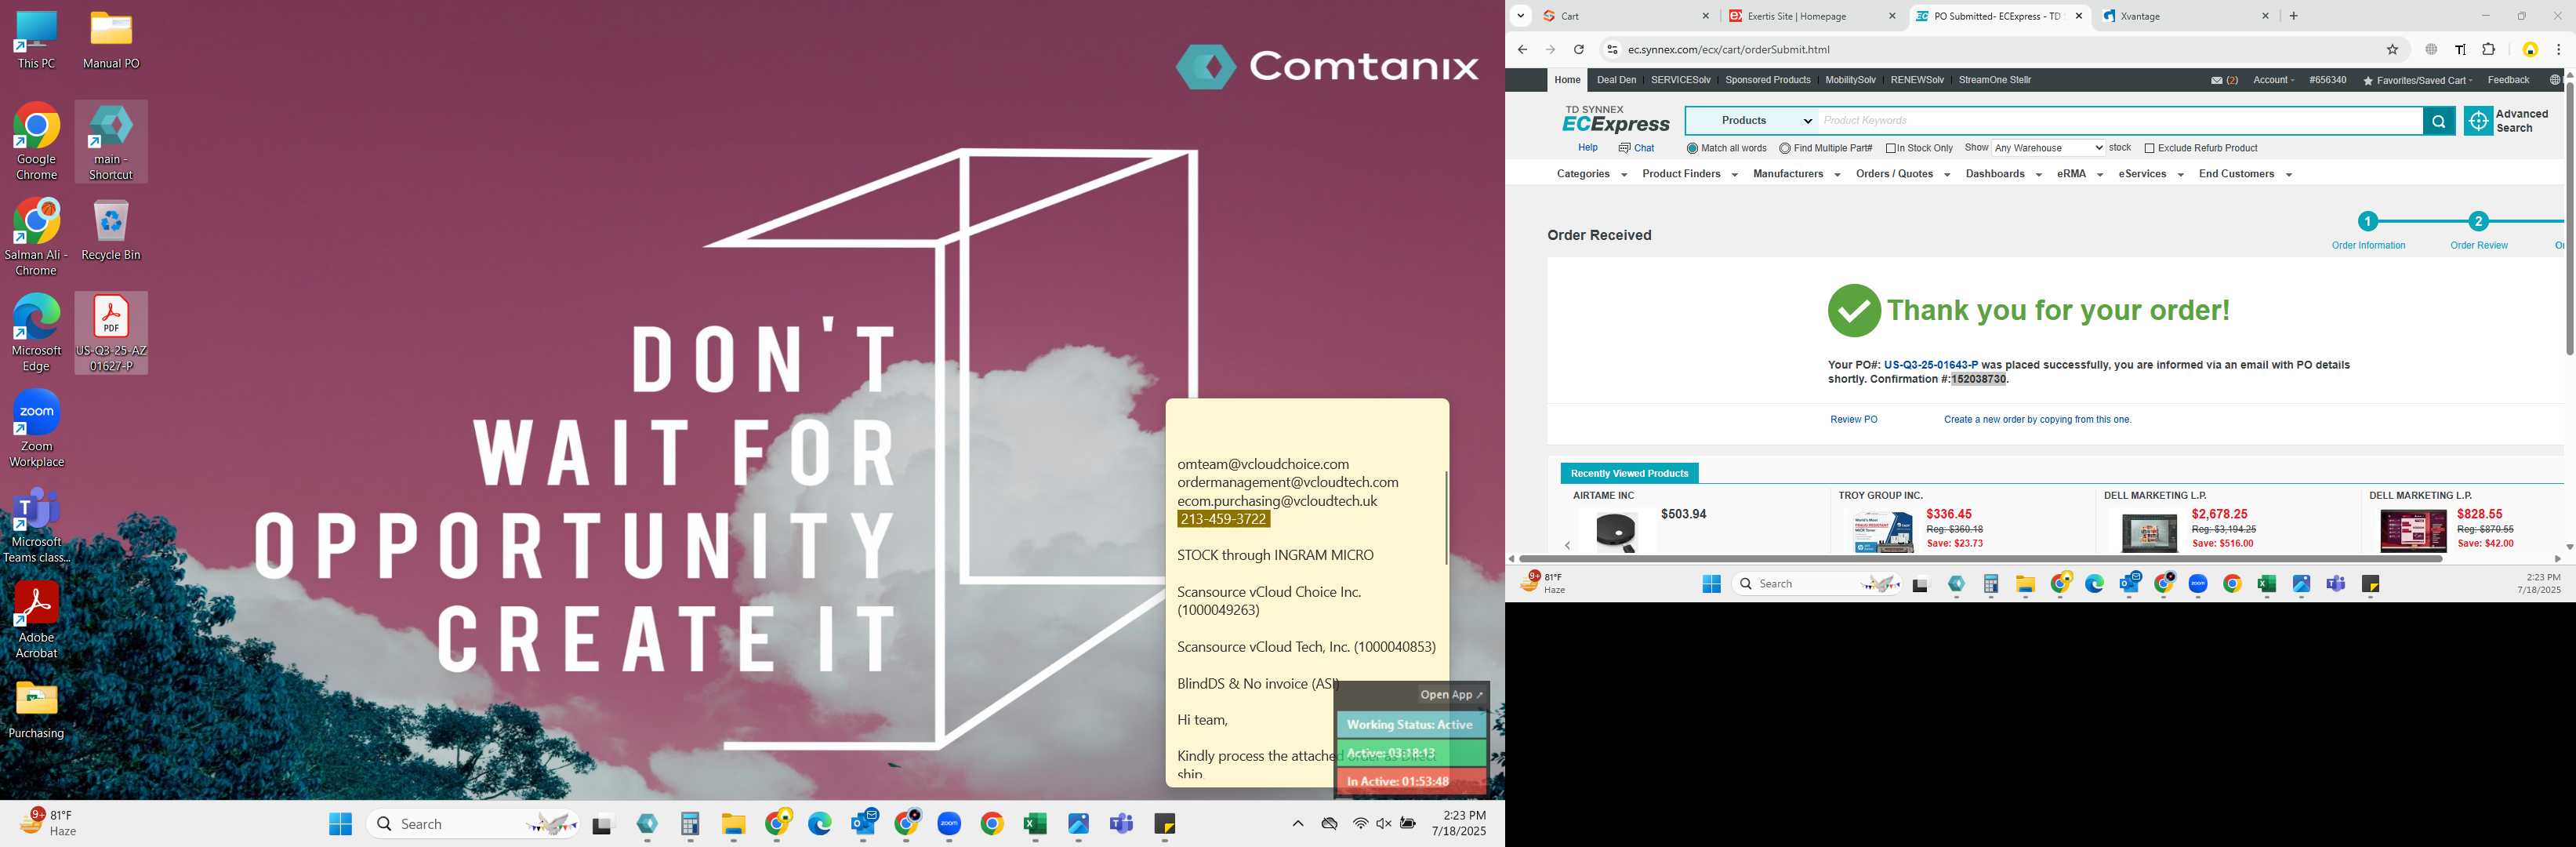Open the Chrome extensions puzzle icon
Screen dimensions: 2576x847
coord(2489,49)
